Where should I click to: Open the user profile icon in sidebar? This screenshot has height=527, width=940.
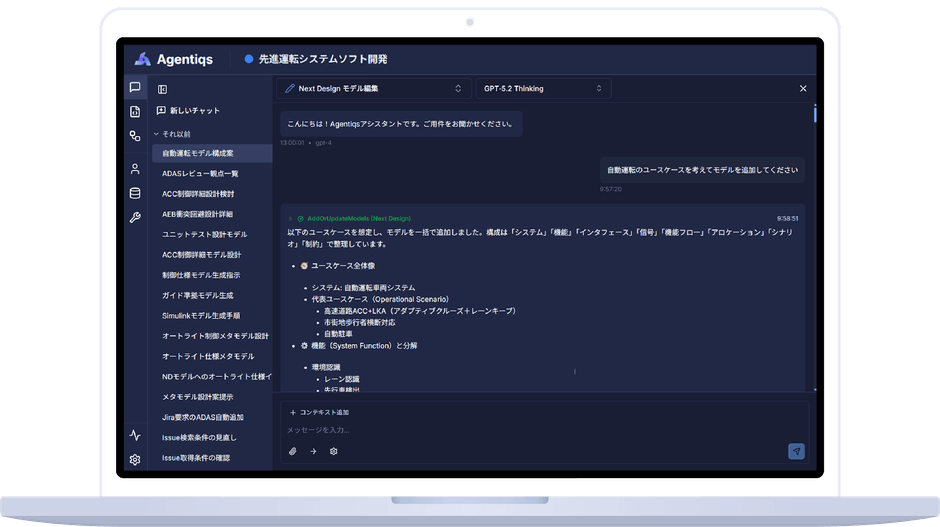click(x=135, y=169)
